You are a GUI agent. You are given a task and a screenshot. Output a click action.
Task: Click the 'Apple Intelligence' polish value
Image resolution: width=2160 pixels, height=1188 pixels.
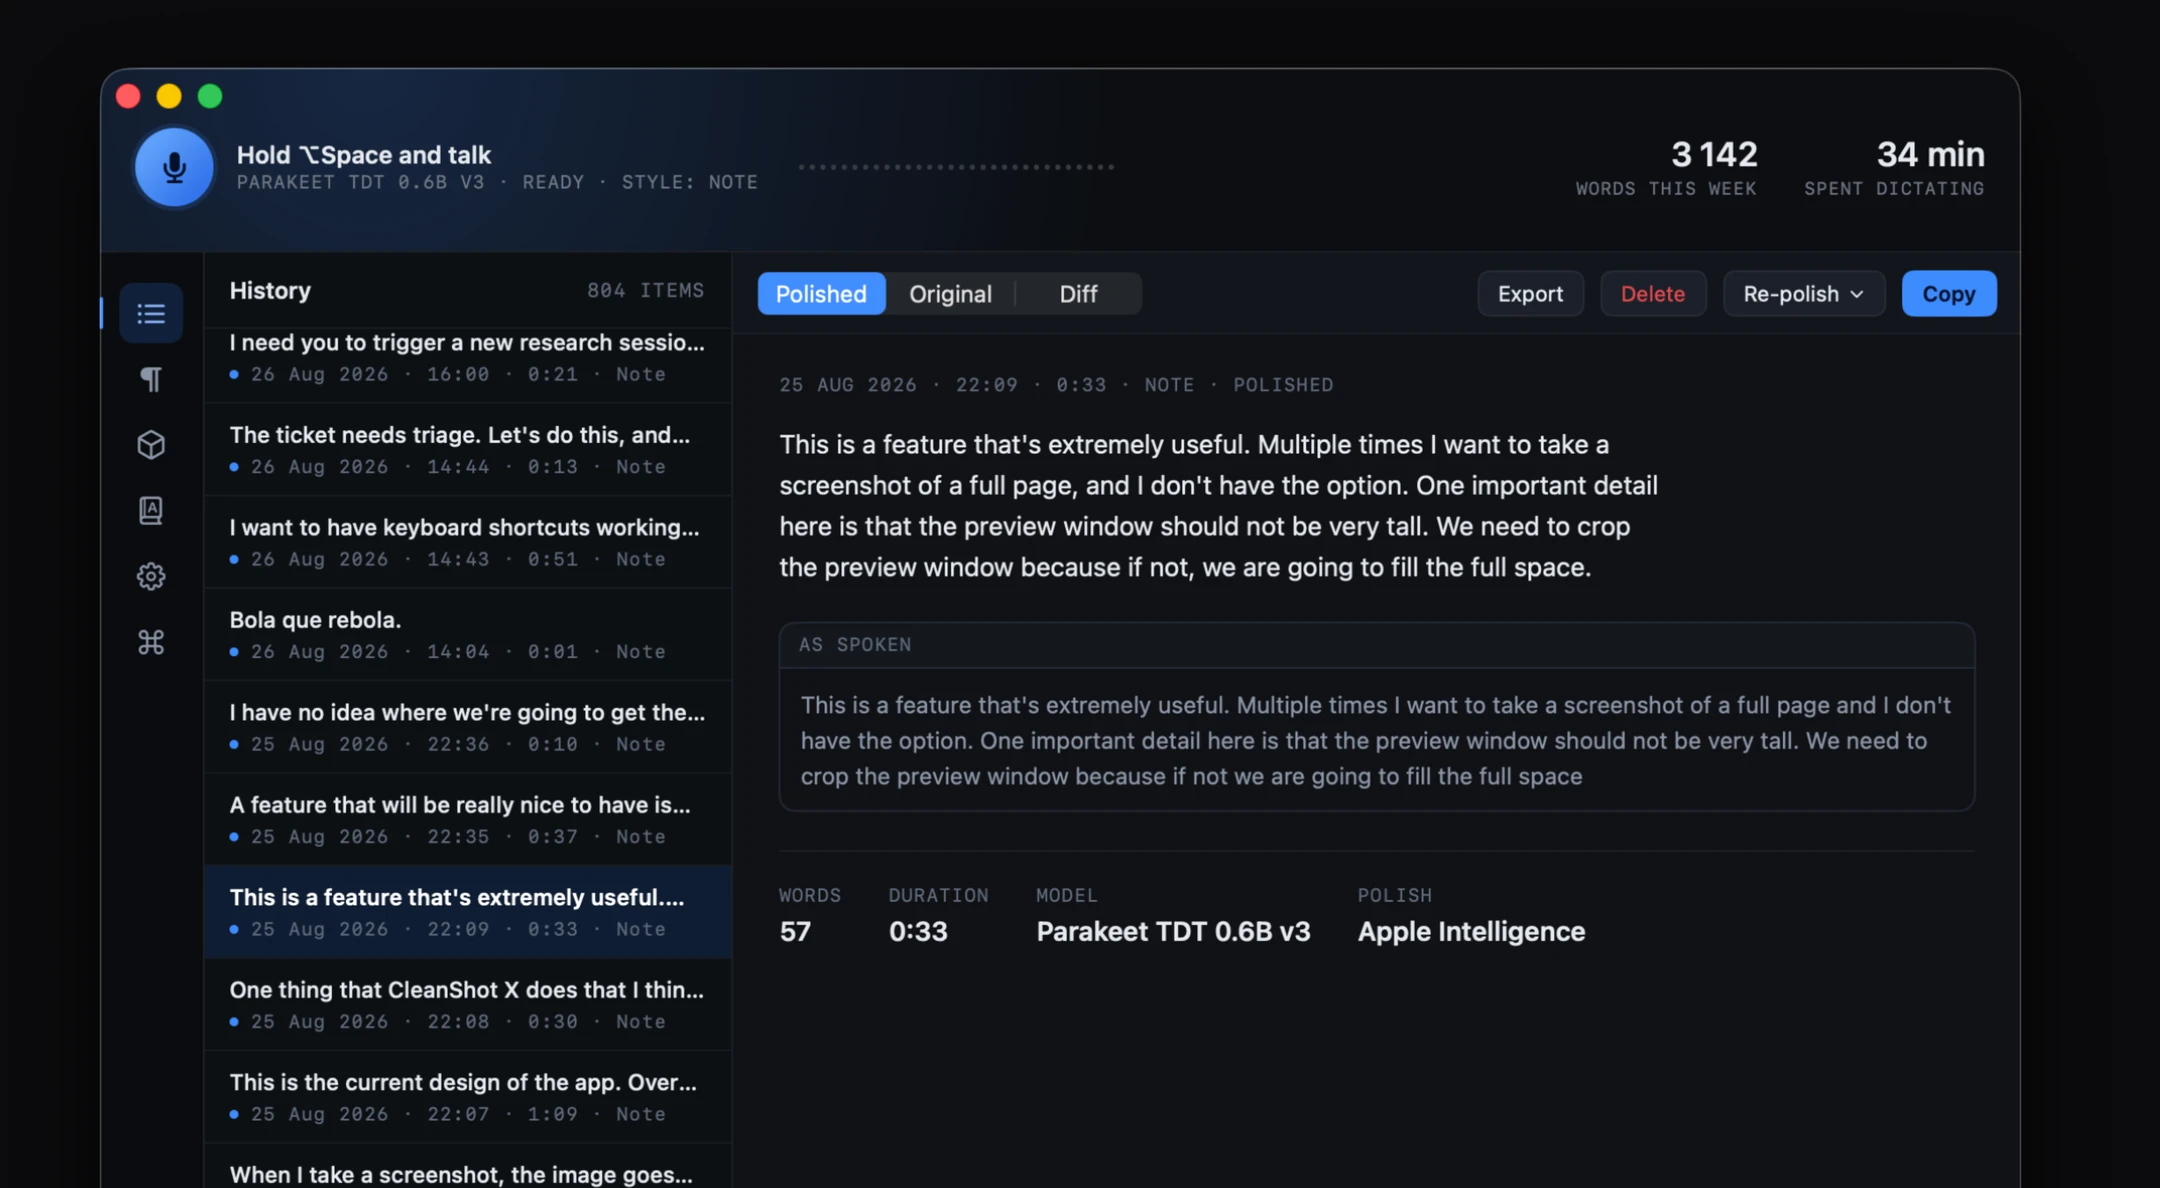coord(1470,931)
